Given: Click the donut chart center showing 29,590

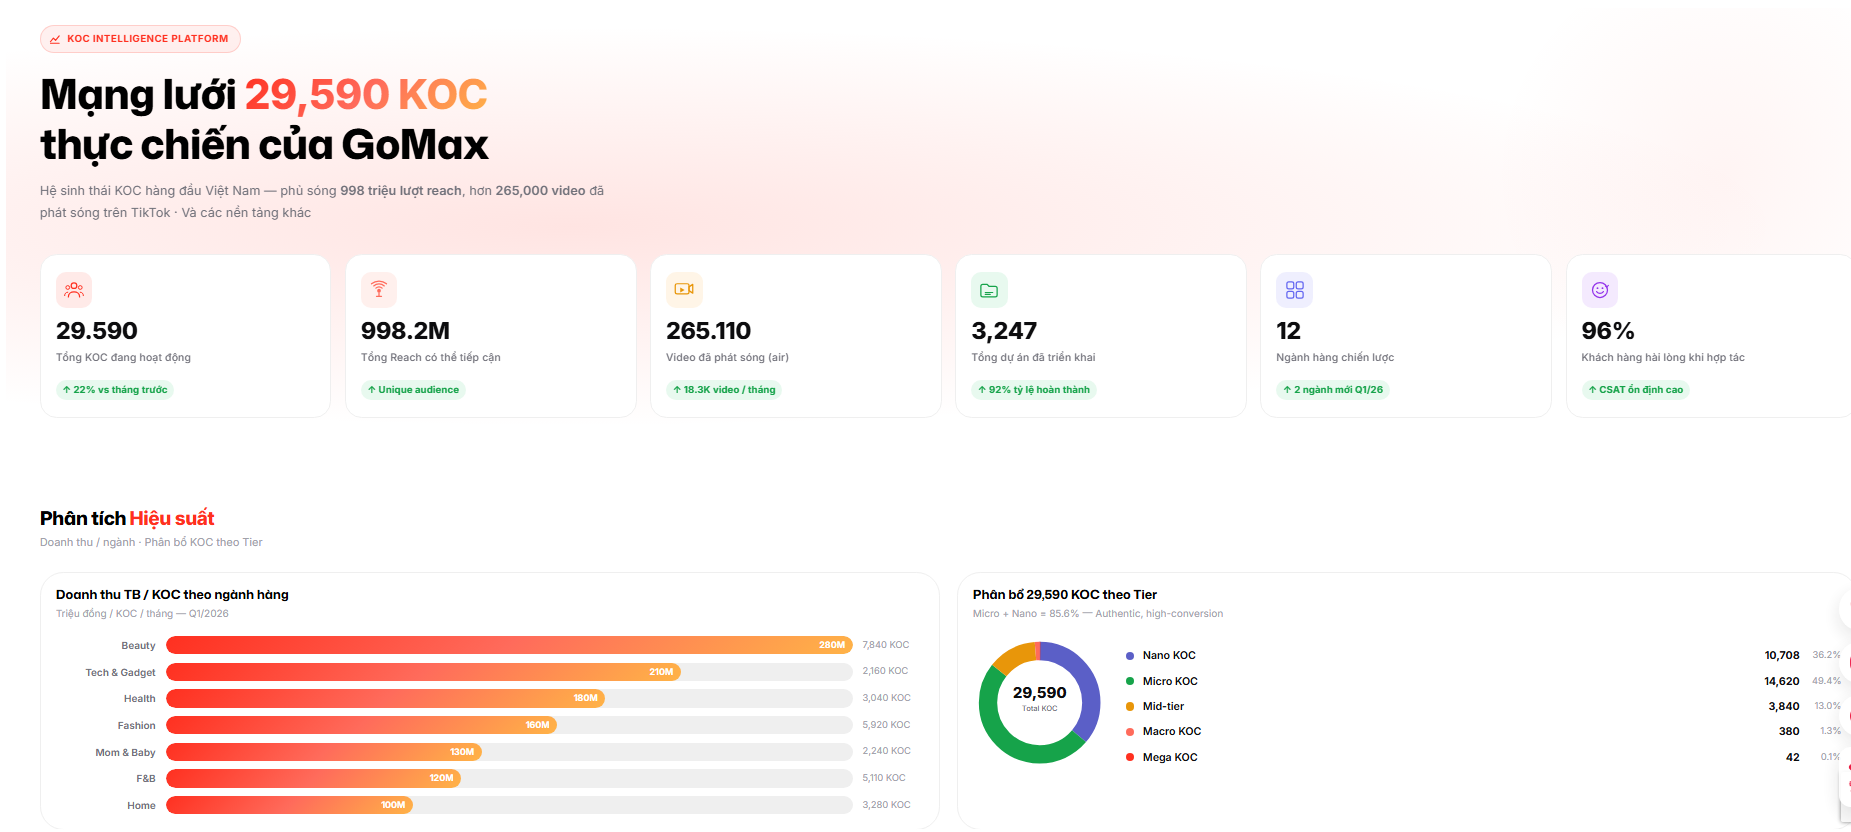Looking at the screenshot, I should 1039,698.
